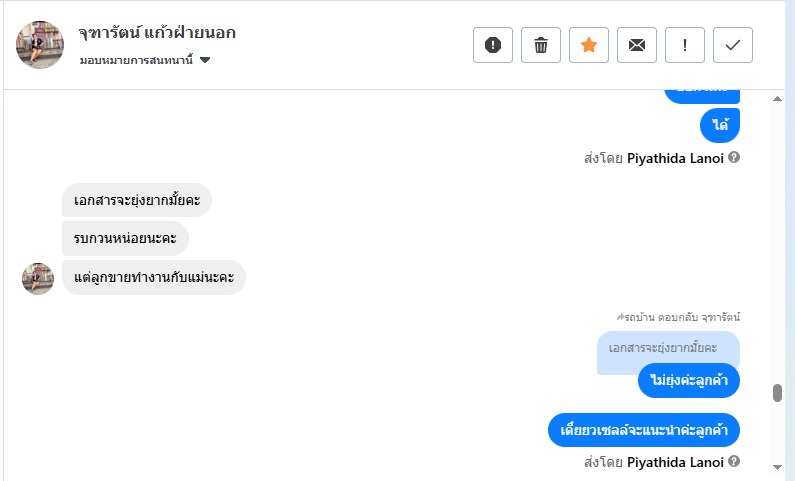Image resolution: width=795 pixels, height=481 pixels.
Task: Mark conversation unread with envelope icon
Action: tap(637, 45)
